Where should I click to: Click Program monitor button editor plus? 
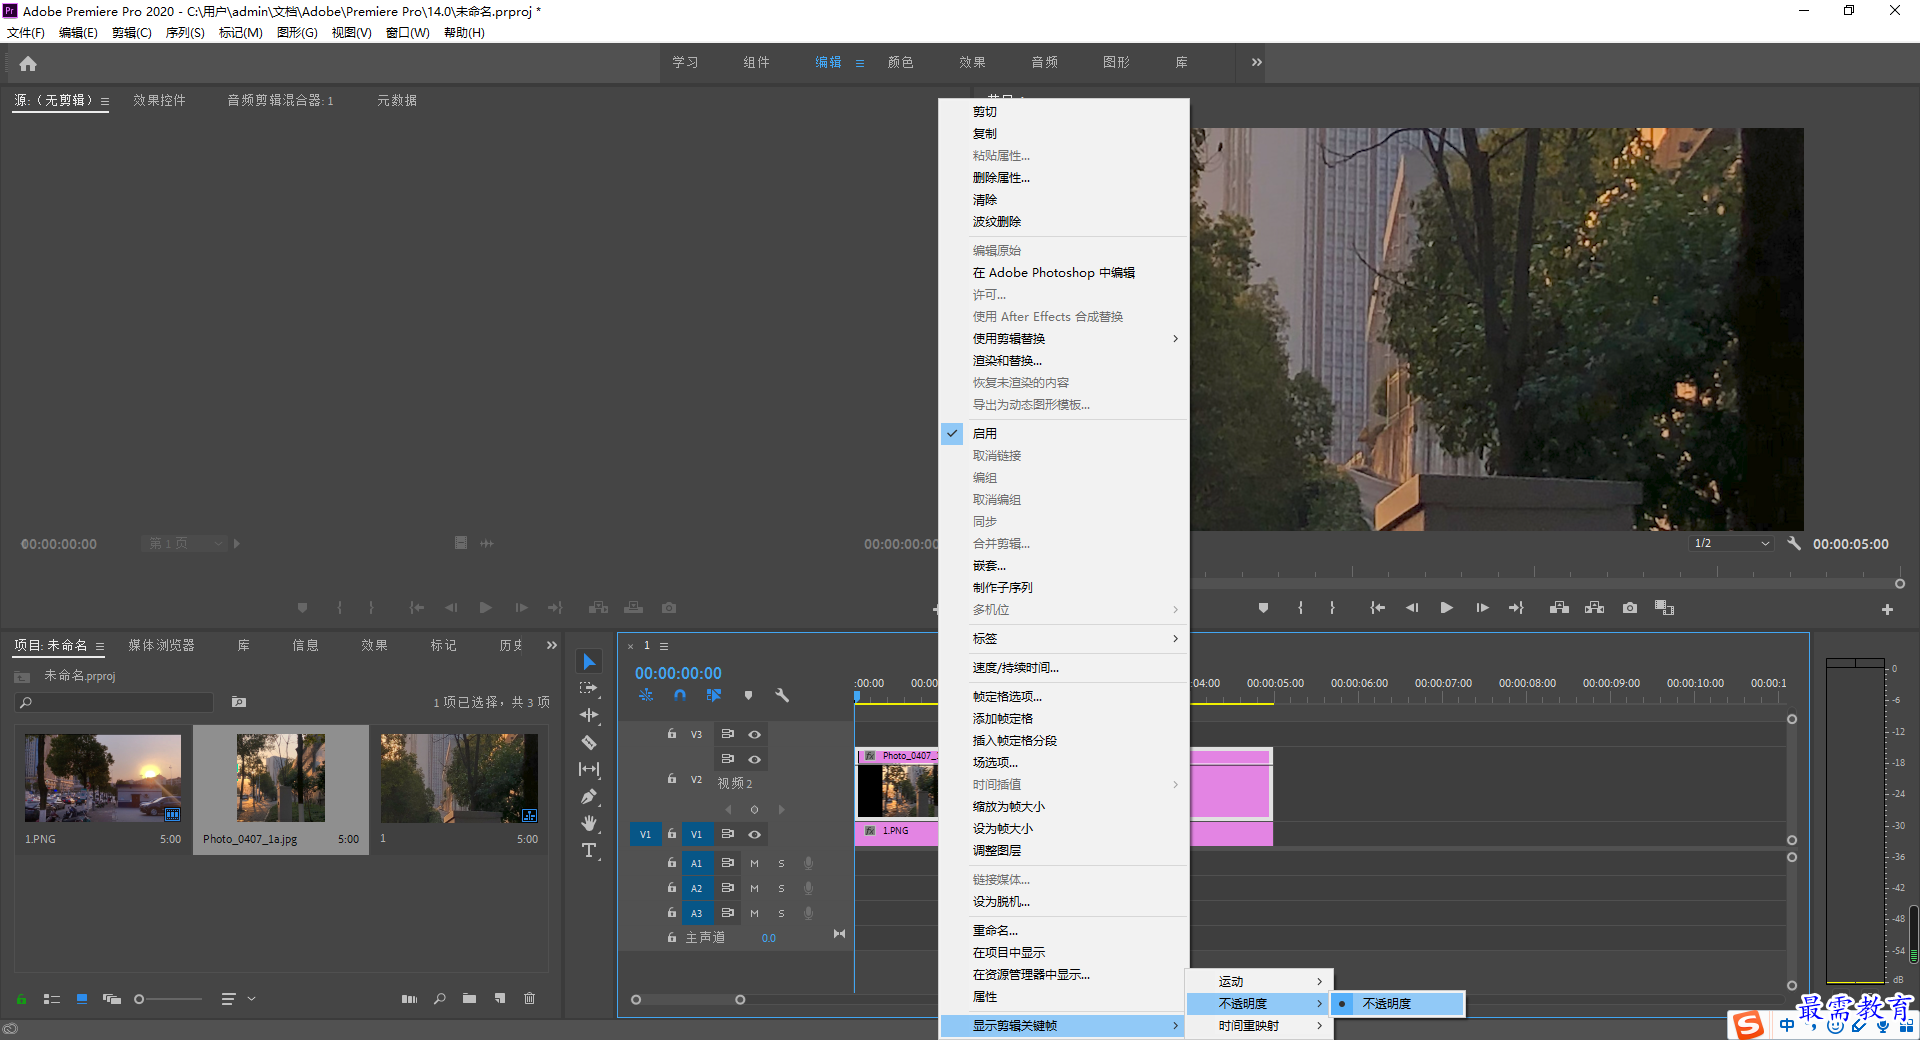click(x=1887, y=609)
